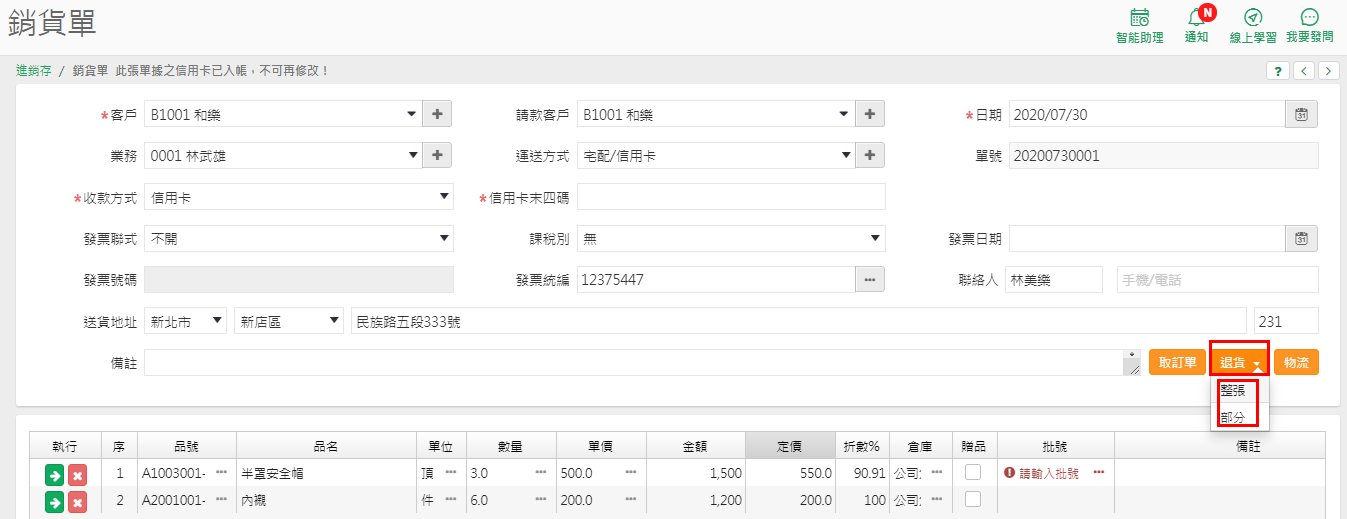Open 線上學習 online learning icon

(x=1253, y=18)
